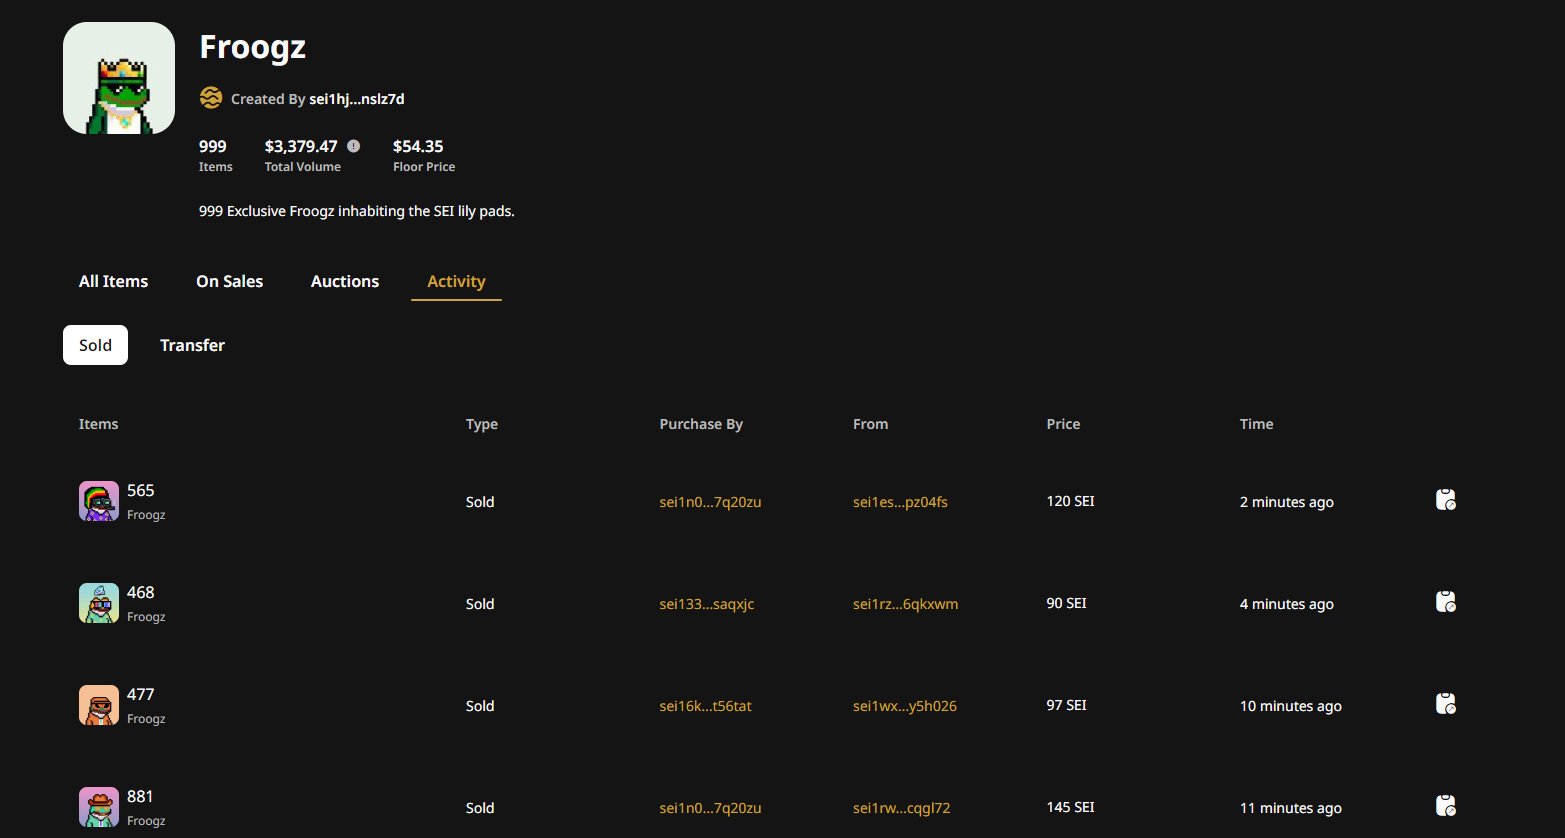Switch to the All Items tab

[113, 281]
